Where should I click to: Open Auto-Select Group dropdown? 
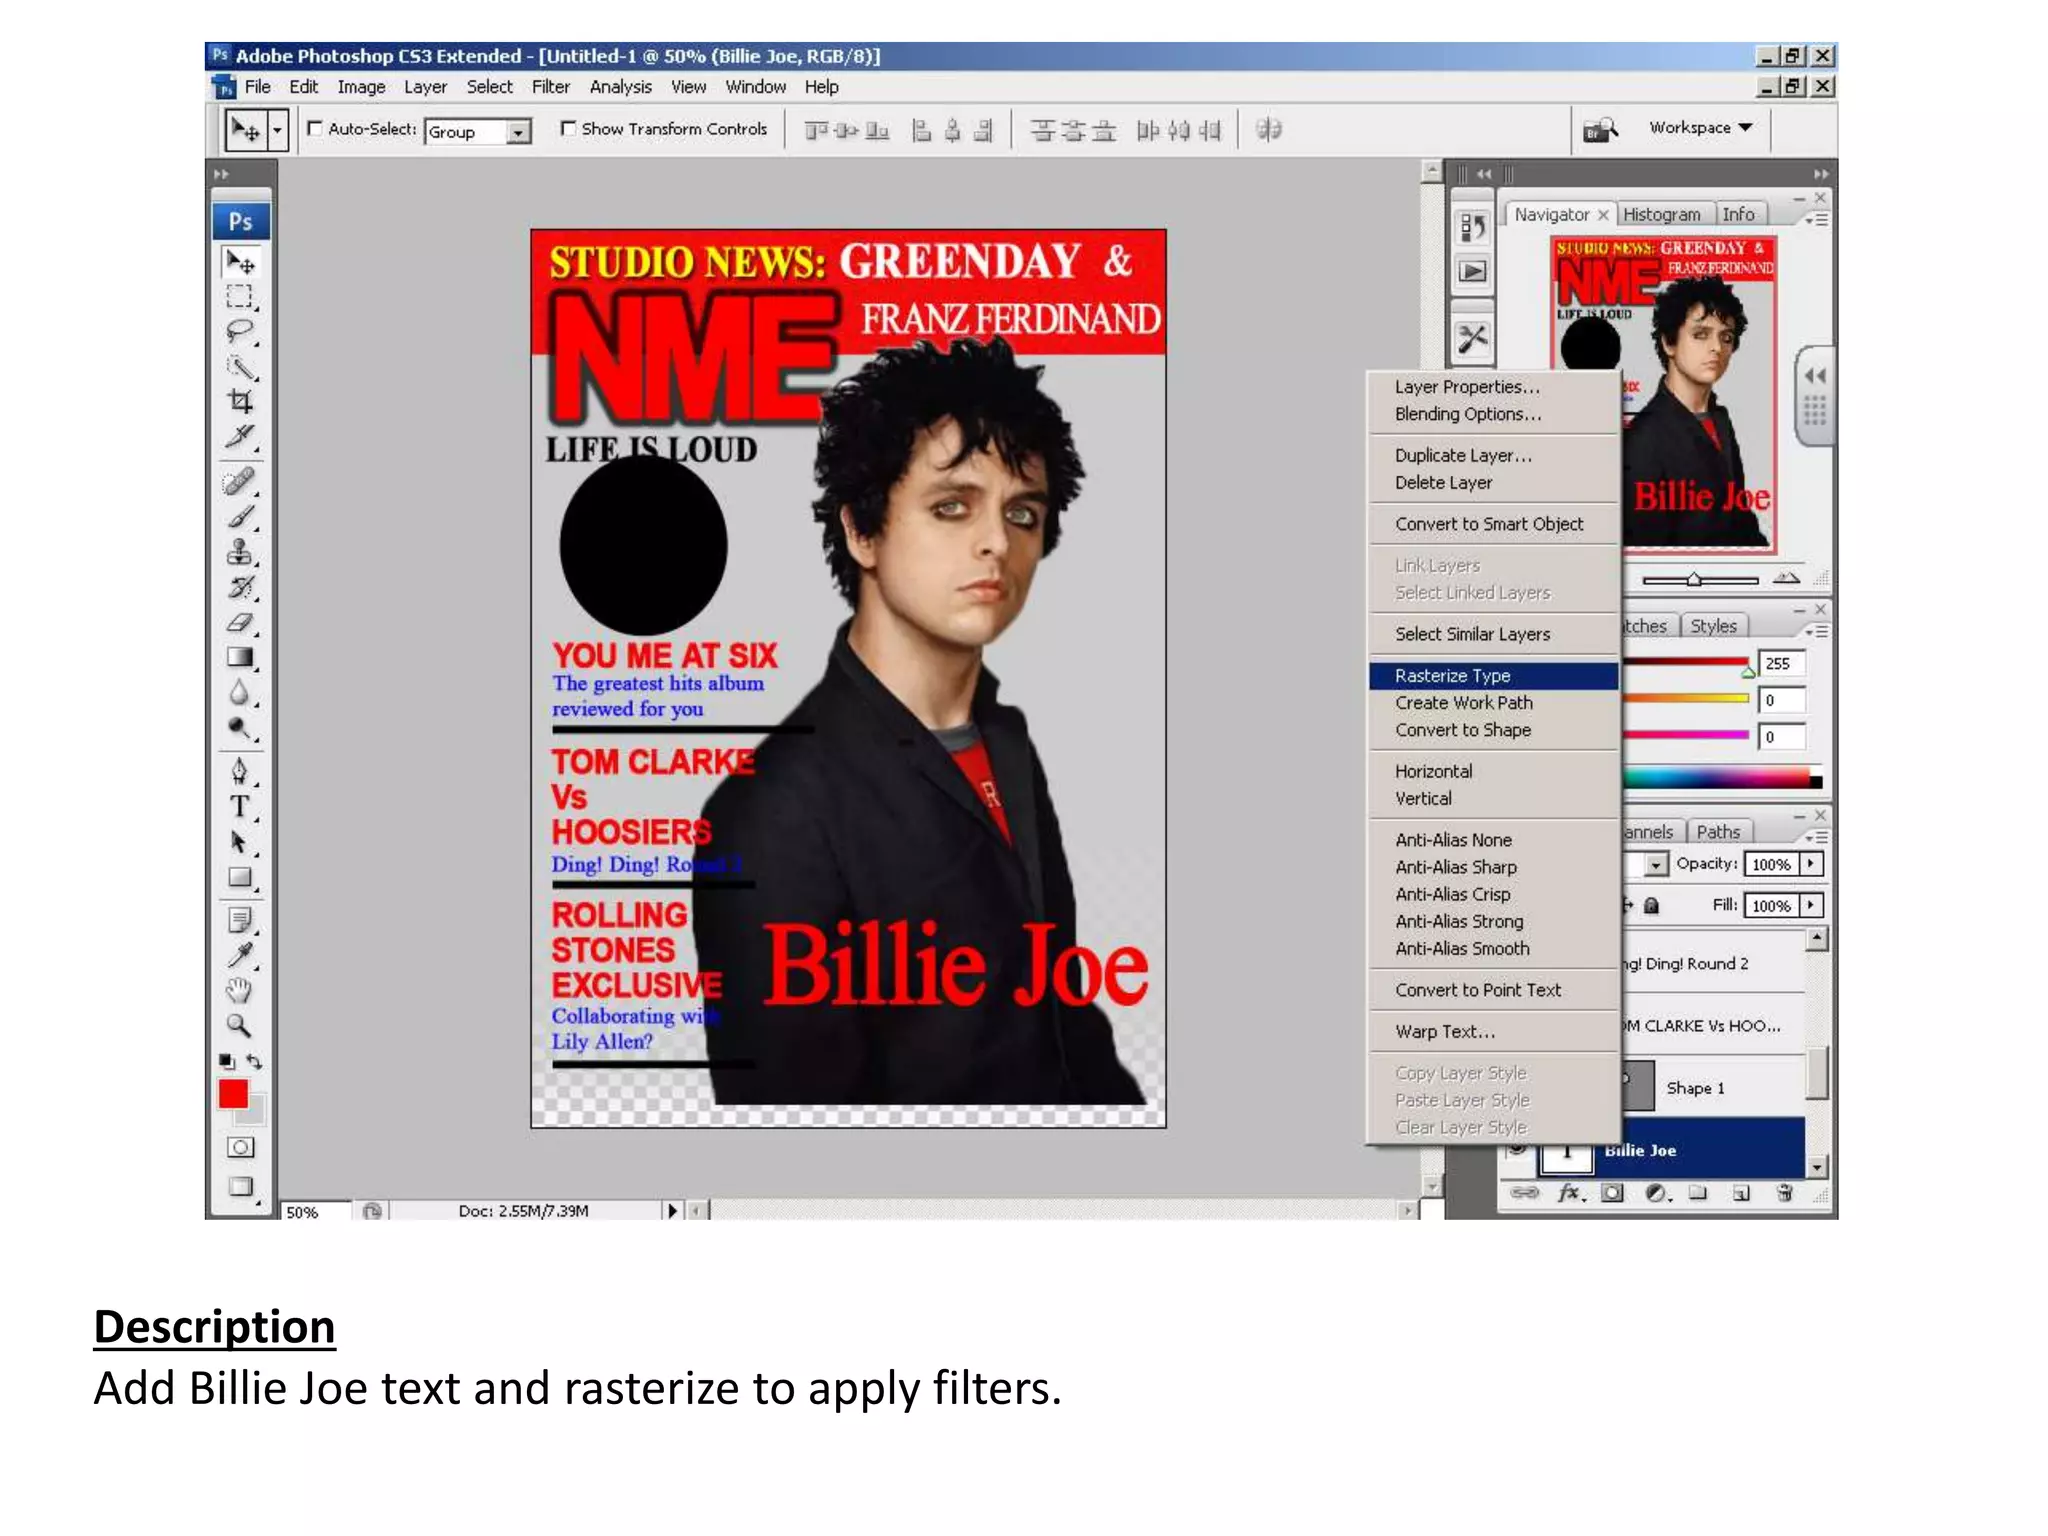coord(518,132)
